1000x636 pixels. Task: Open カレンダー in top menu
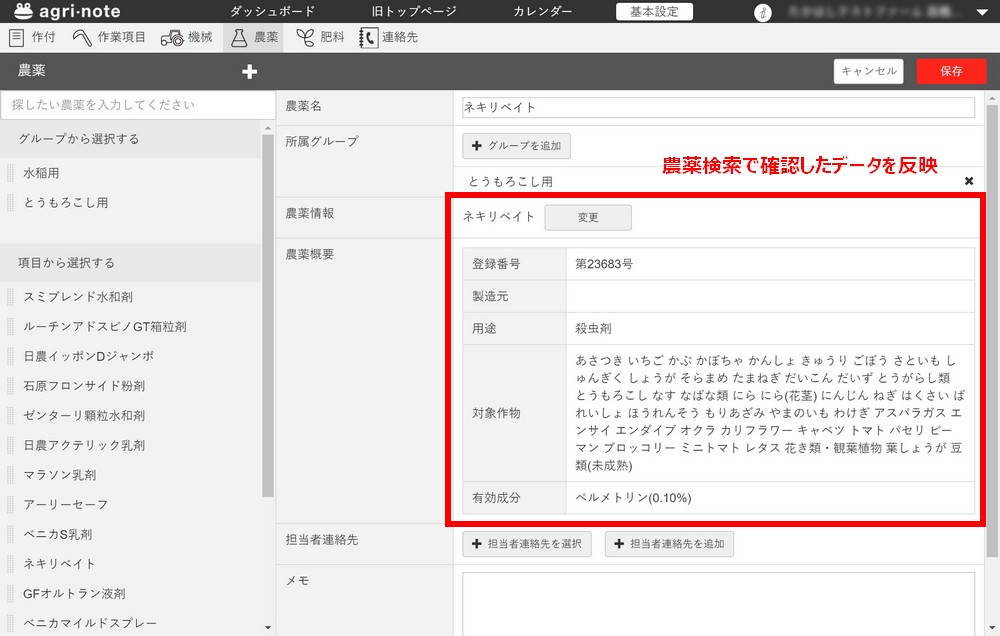(x=543, y=12)
